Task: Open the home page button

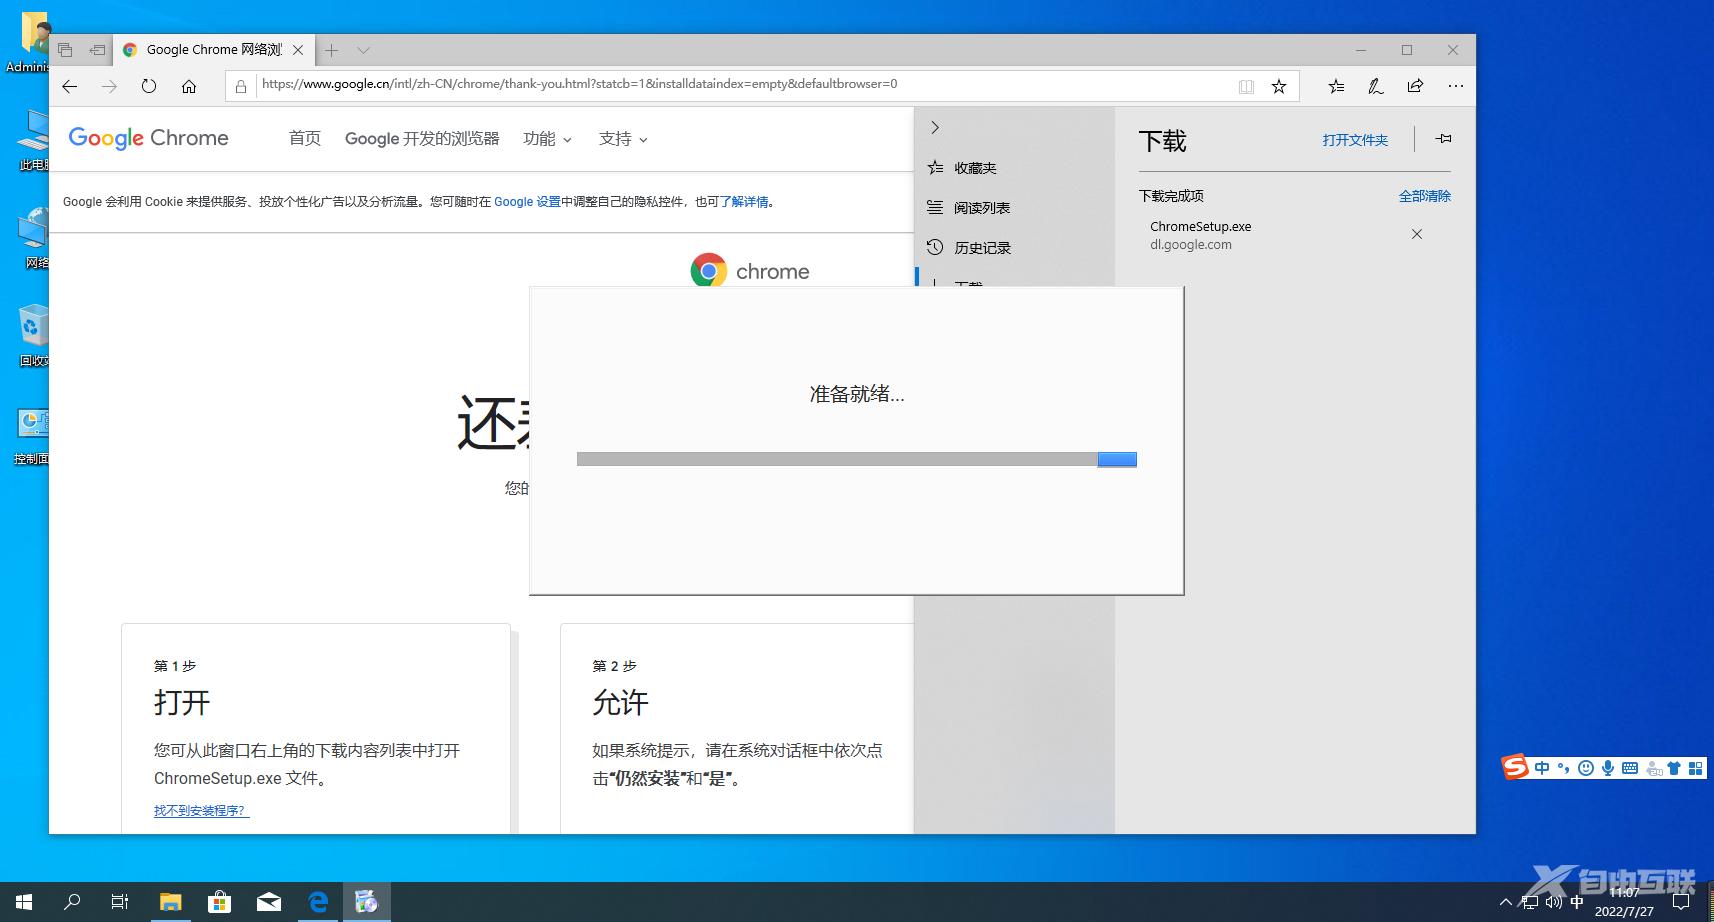Action: coord(189,86)
